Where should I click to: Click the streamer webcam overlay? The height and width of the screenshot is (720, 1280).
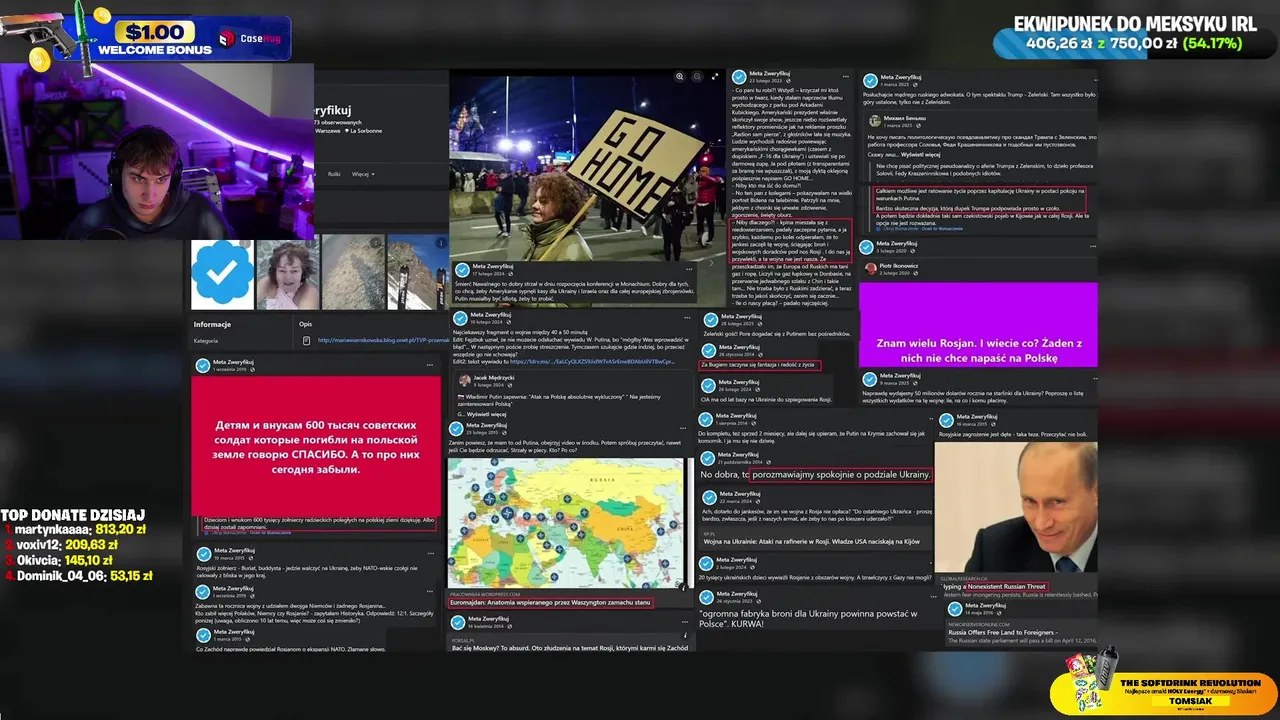tap(157, 152)
